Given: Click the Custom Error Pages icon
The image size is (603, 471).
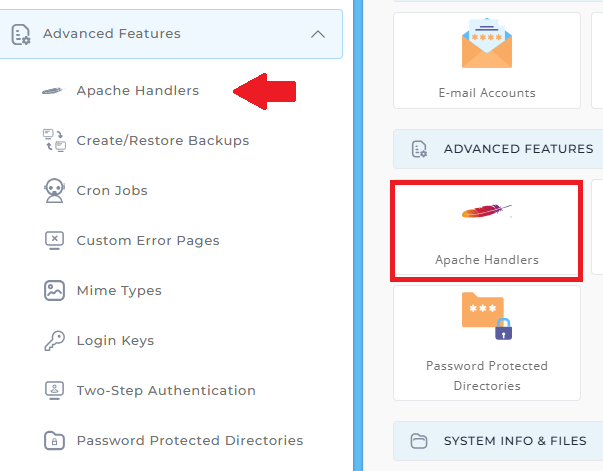Looking at the screenshot, I should (x=54, y=240).
